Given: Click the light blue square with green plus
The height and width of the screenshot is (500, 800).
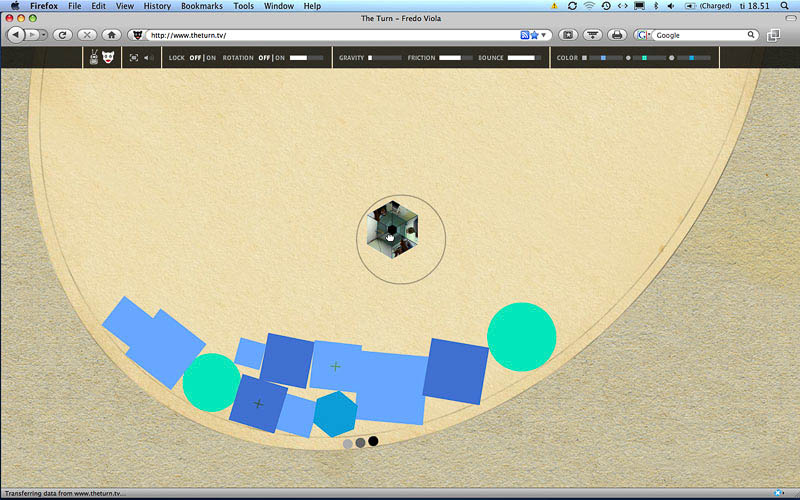Looking at the screenshot, I should pos(335,366).
